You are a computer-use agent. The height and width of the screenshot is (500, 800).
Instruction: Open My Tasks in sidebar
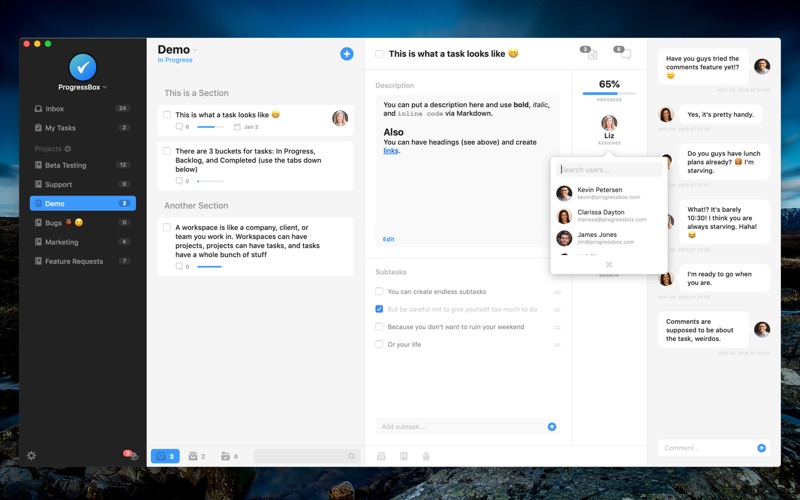tap(83, 128)
